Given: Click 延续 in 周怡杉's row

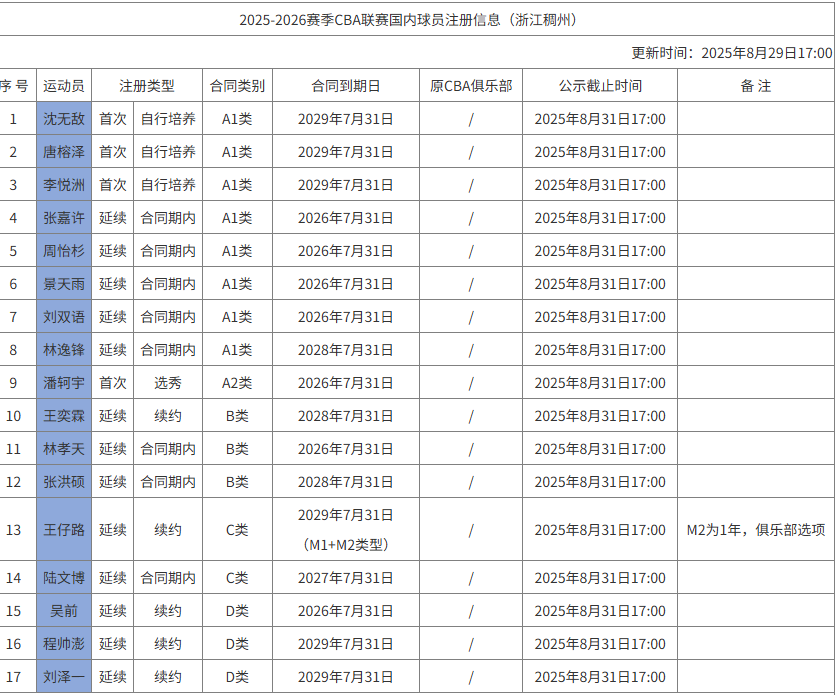Looking at the screenshot, I should click(113, 251).
